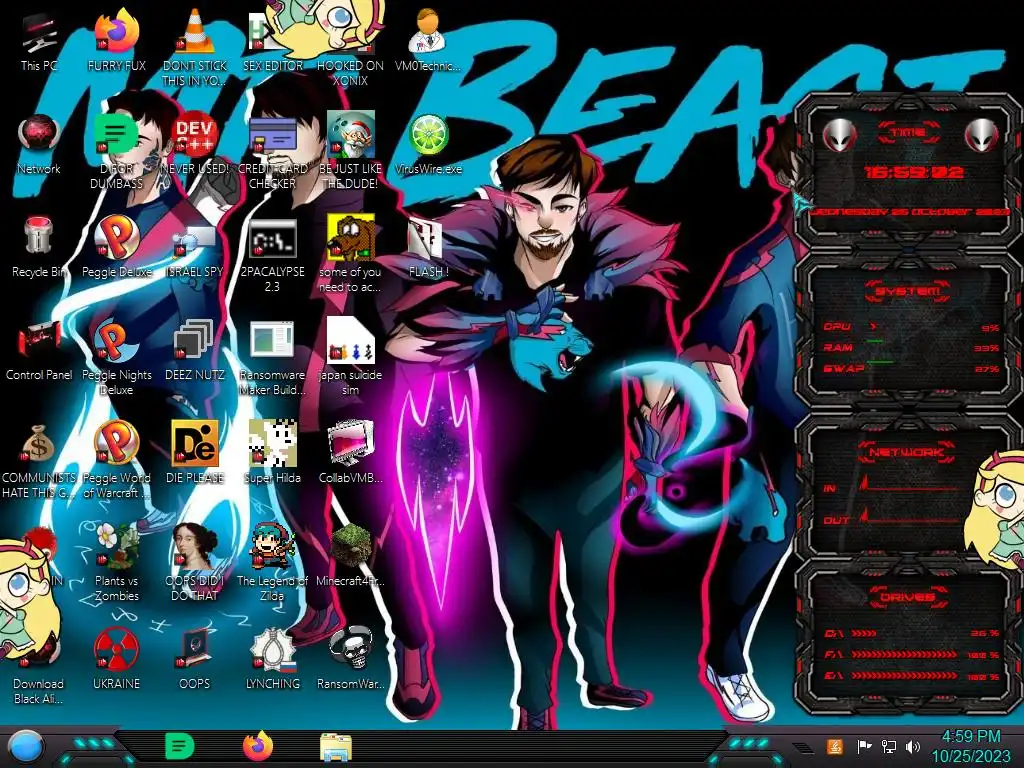
Task: Open the Network desktop icon
Action: tap(39, 145)
